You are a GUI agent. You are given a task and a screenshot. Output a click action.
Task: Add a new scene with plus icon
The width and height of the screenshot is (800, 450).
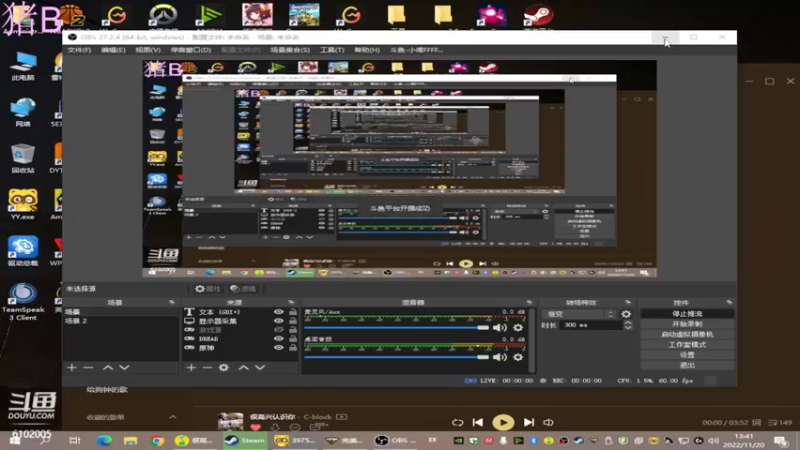pos(71,367)
